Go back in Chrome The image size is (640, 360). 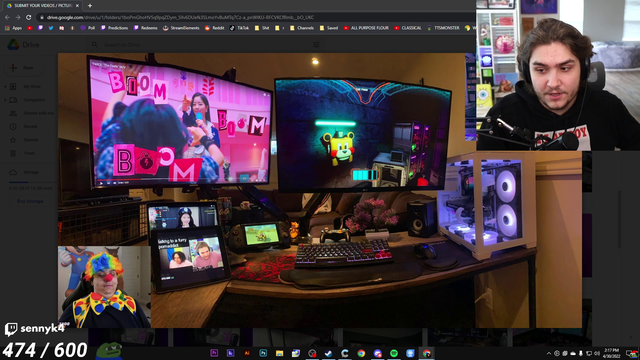pyautogui.click(x=7, y=18)
